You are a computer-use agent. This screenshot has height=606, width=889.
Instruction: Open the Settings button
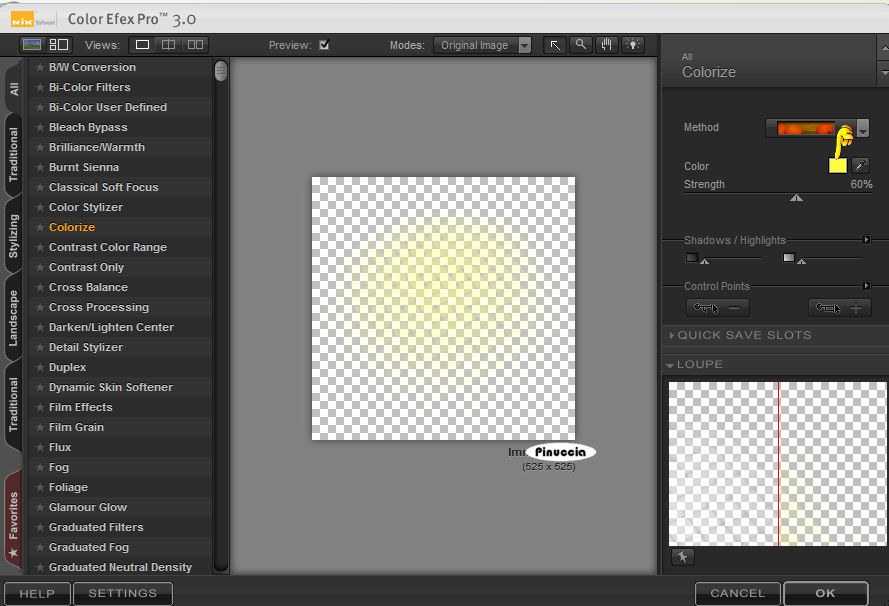coord(122,593)
